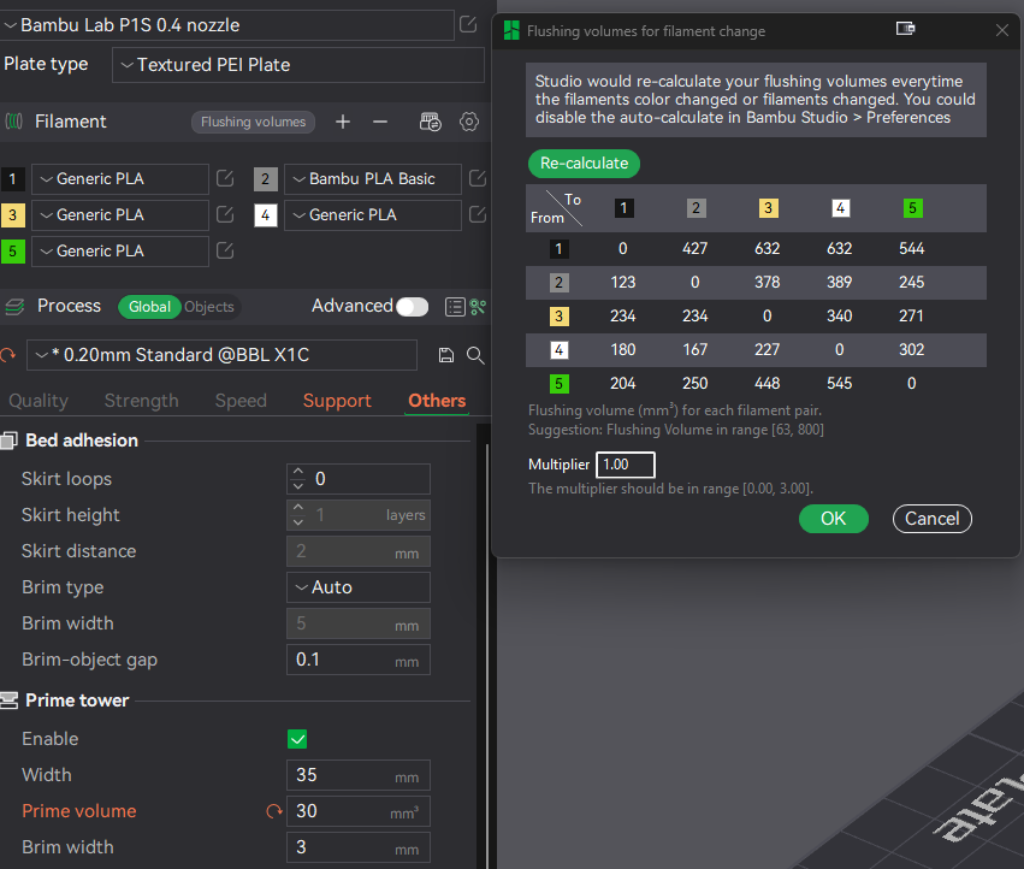Reset Prime volume to default
The height and width of the screenshot is (869, 1024).
coord(274,811)
